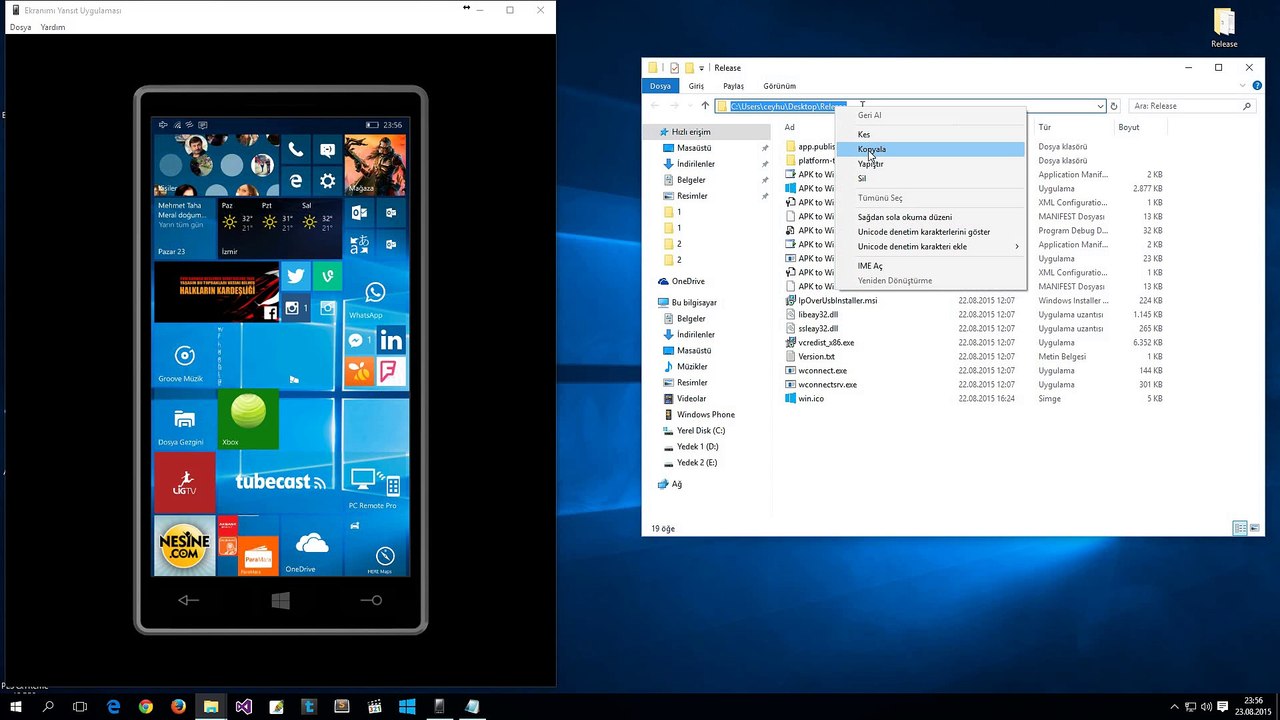Go up one folder with the arrow
The image size is (1280, 720).
coord(705,106)
